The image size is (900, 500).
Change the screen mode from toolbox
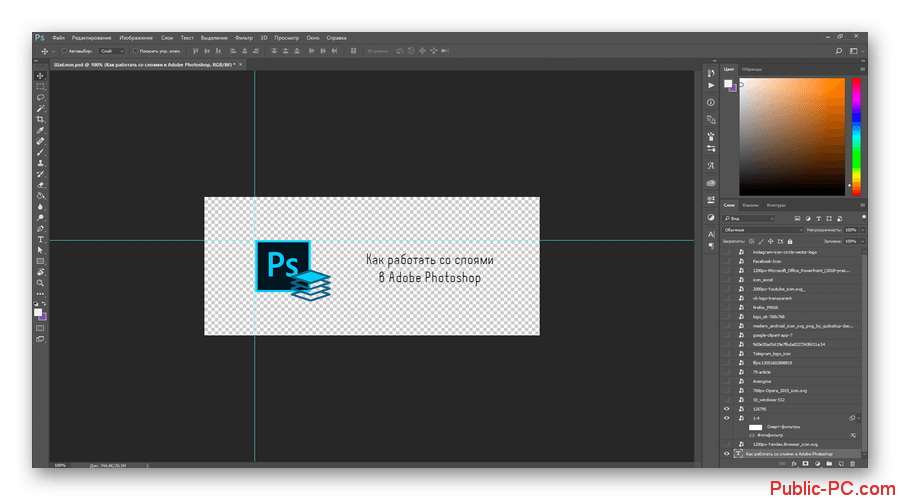click(x=40, y=339)
